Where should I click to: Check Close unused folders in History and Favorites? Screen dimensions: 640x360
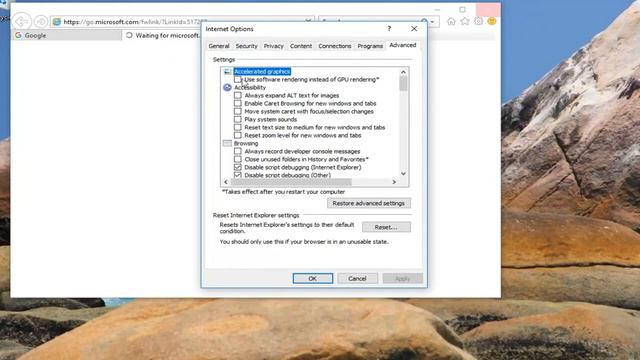(238, 159)
